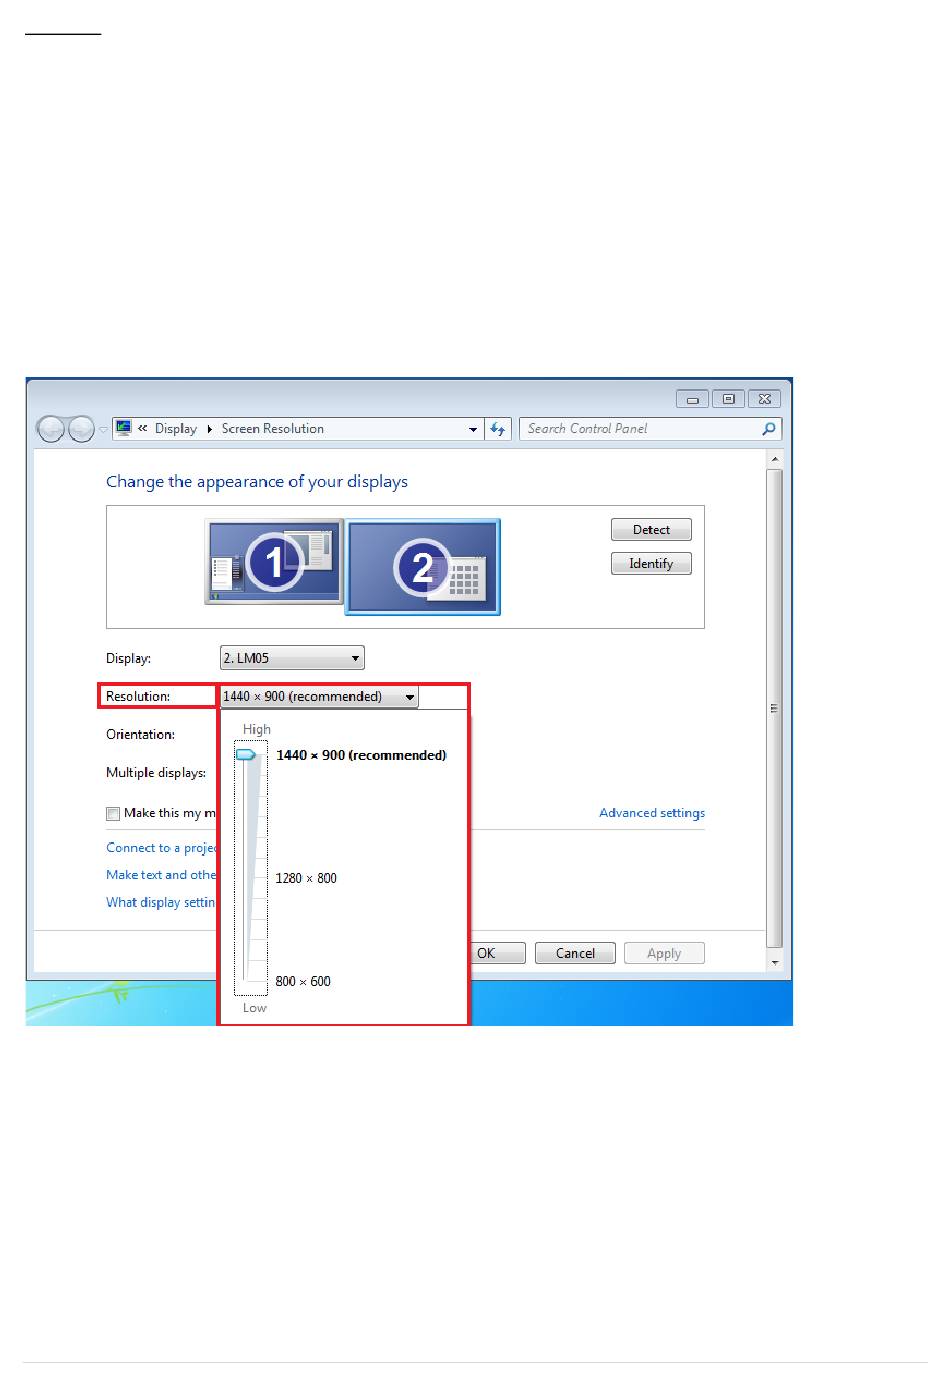Open What display settings link

point(162,902)
